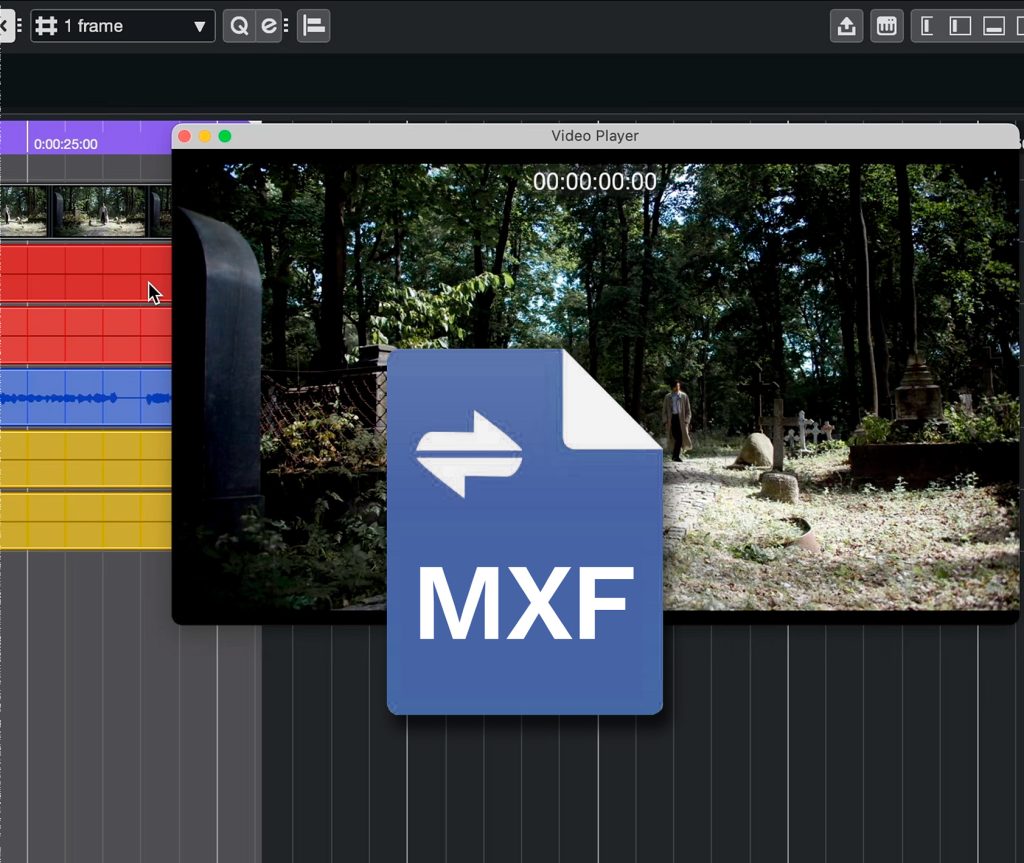
Task: Click the partially visible rightmost layout icon
Action: click(x=1019, y=27)
